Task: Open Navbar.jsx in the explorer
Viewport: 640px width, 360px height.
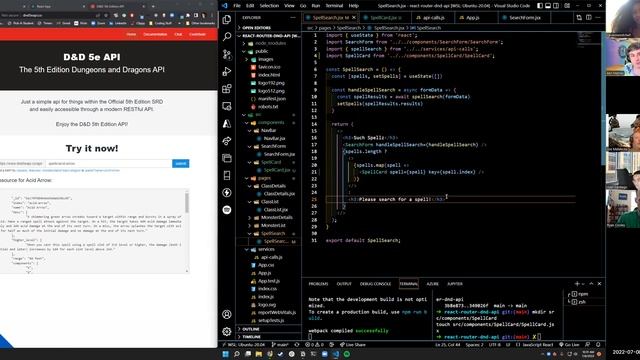Action: coord(274,138)
